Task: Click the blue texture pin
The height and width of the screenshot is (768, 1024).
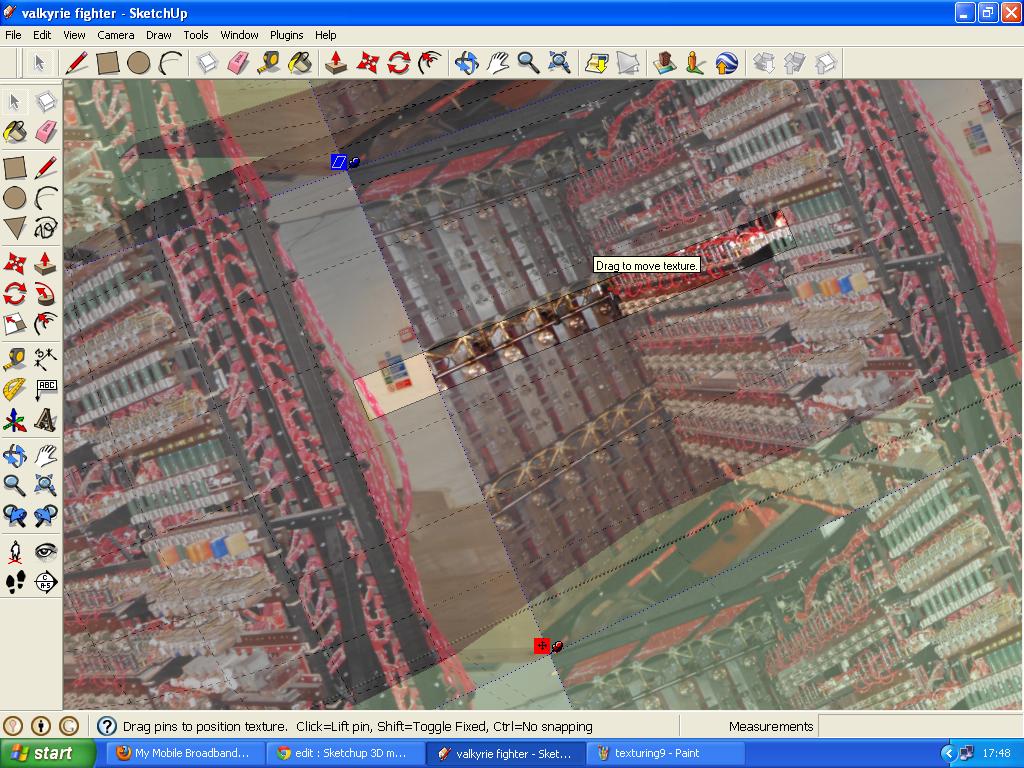Action: point(338,162)
